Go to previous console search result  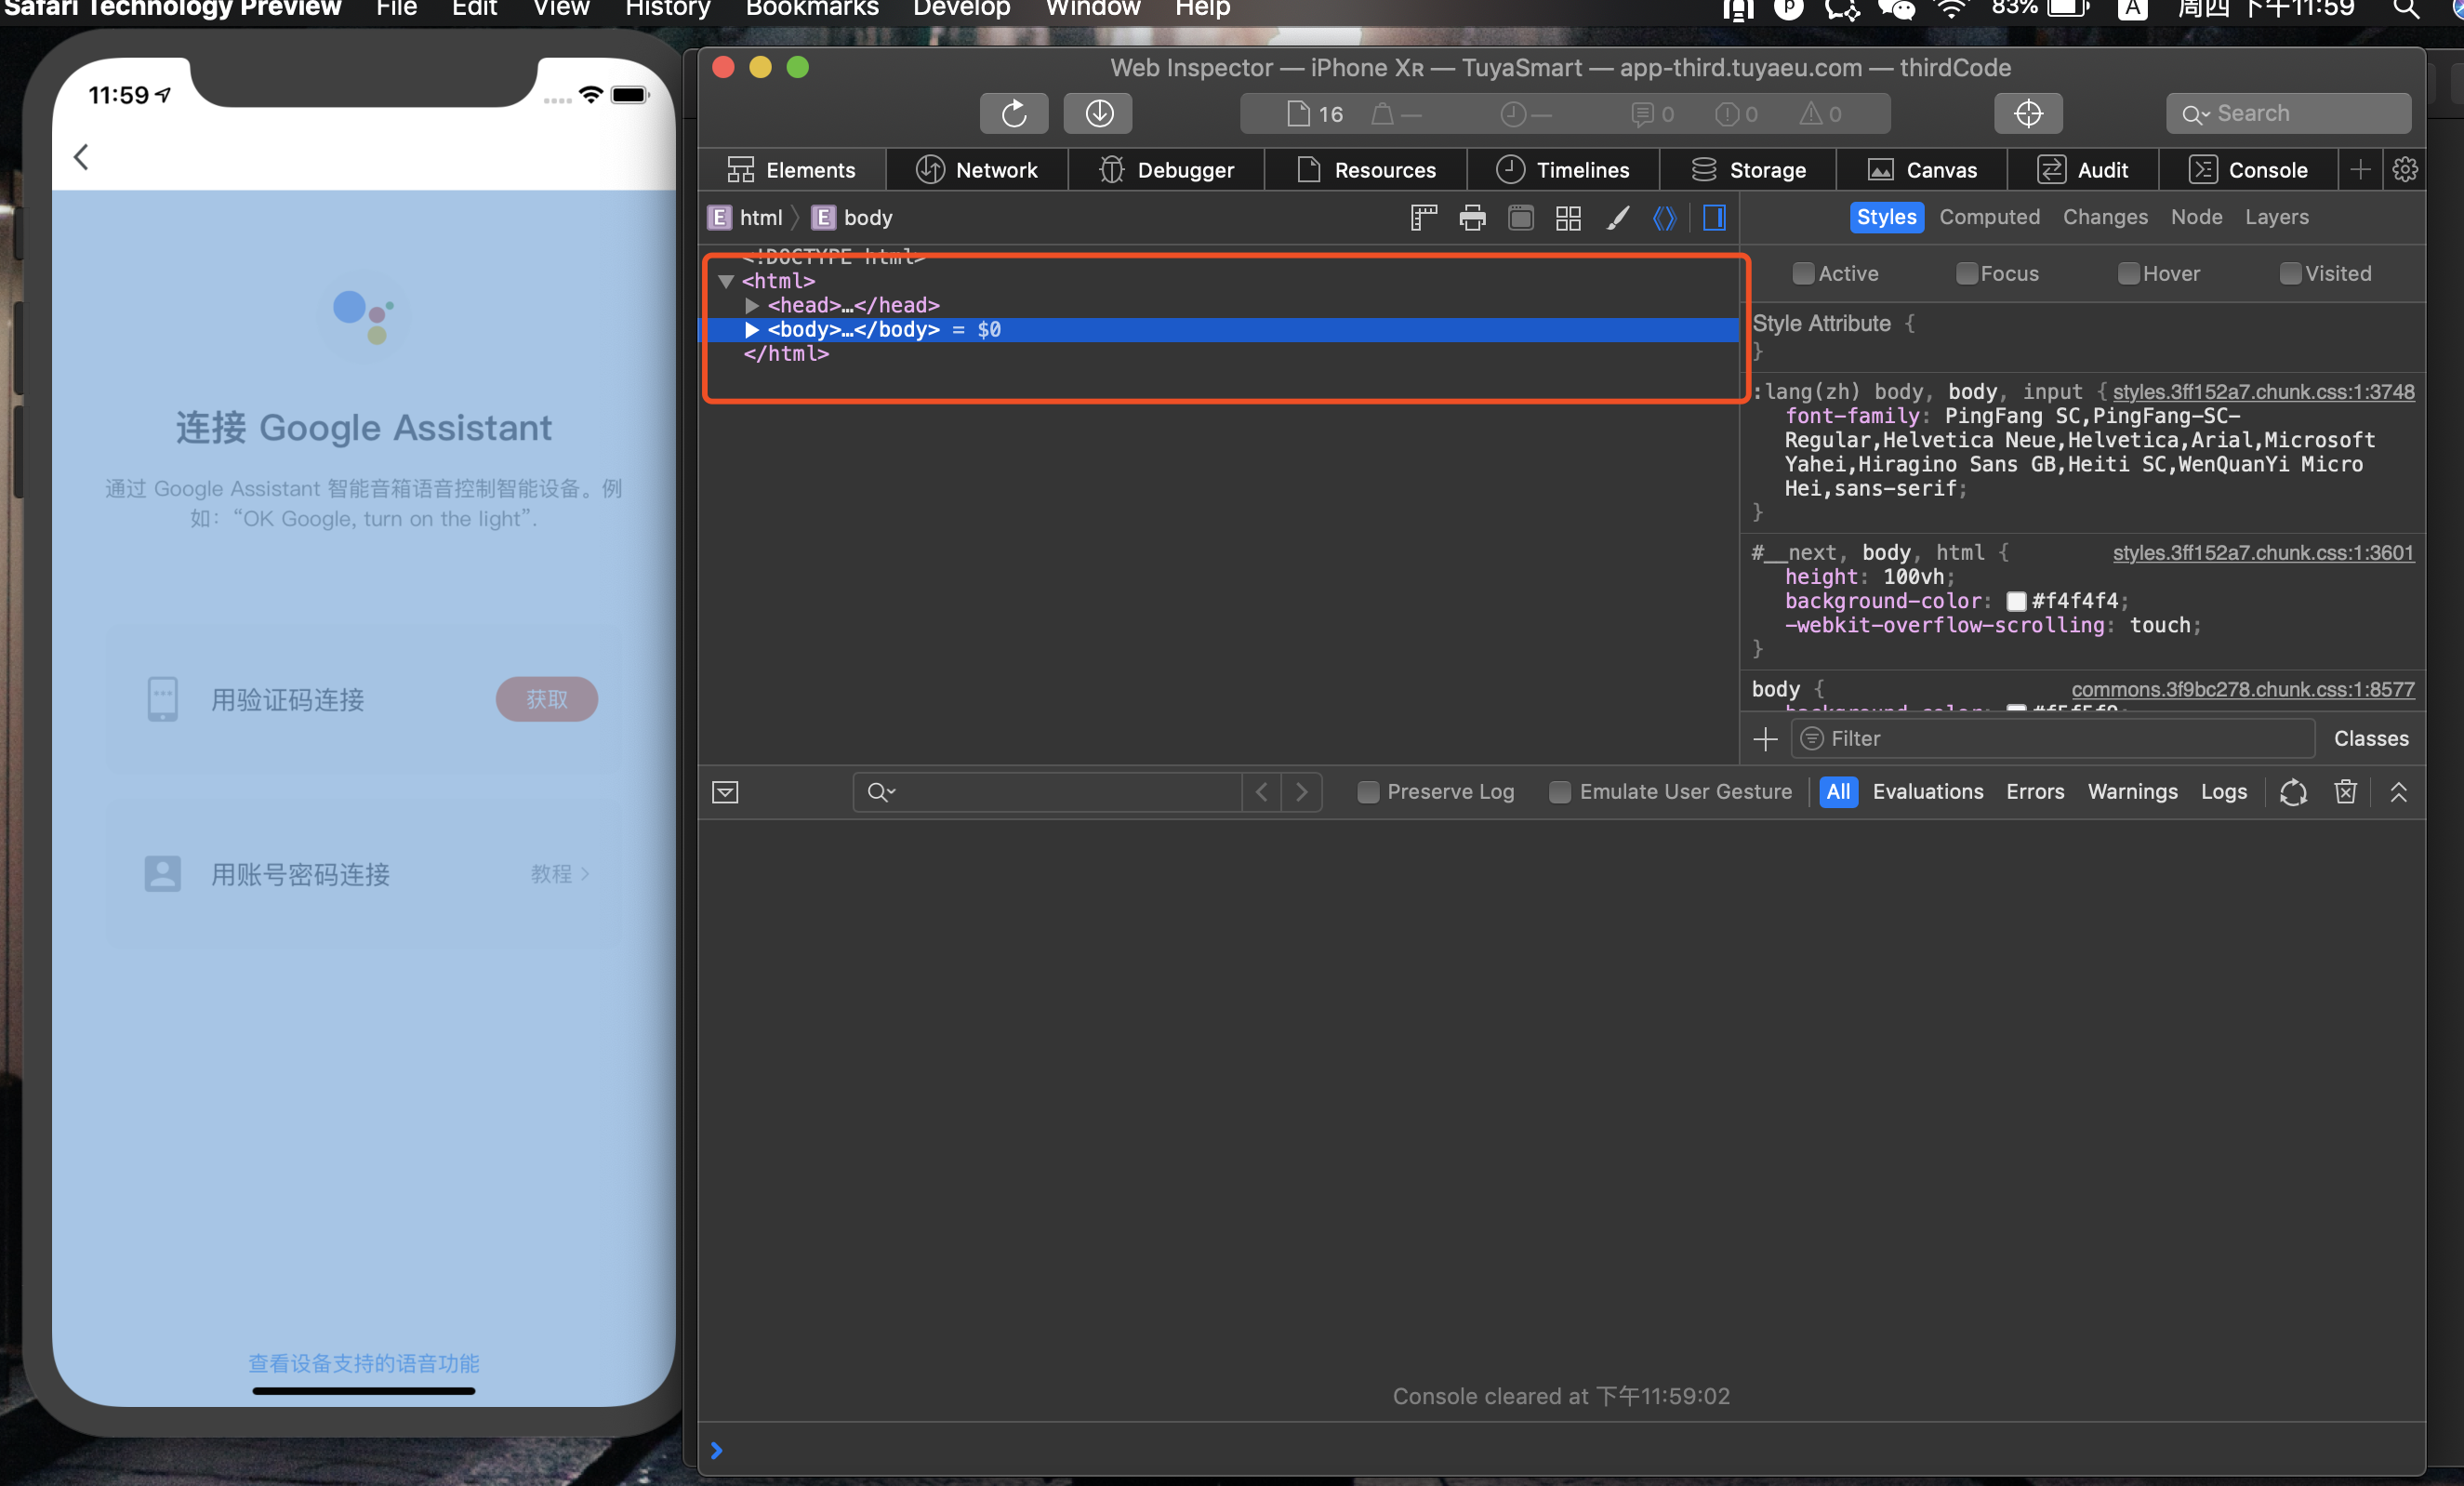[1262, 792]
